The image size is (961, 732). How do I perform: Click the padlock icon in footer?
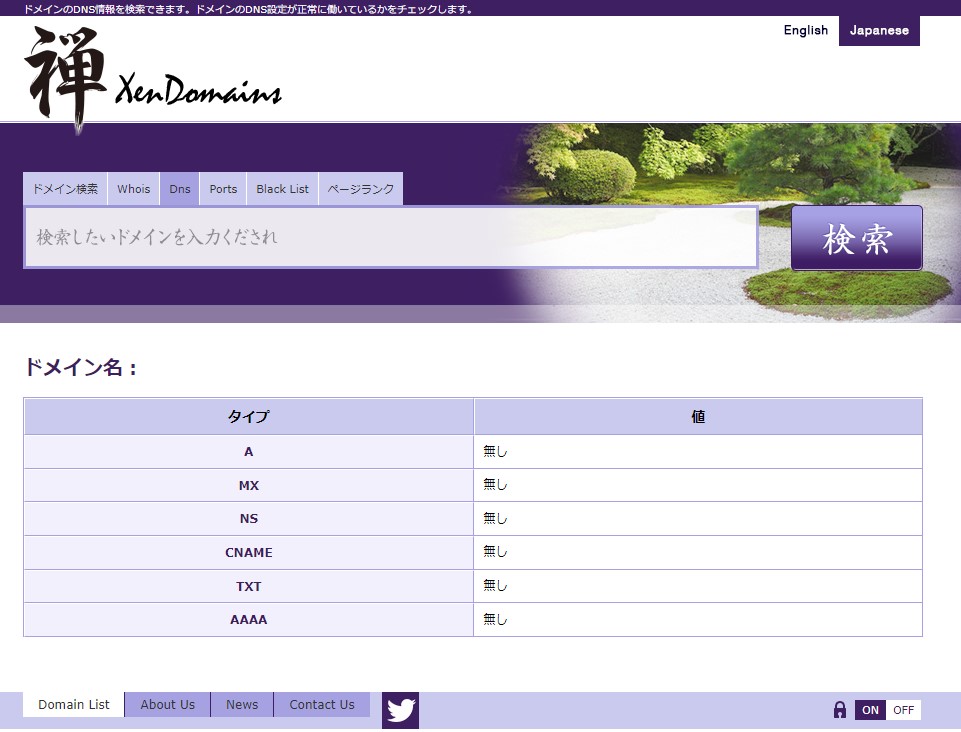pos(840,710)
